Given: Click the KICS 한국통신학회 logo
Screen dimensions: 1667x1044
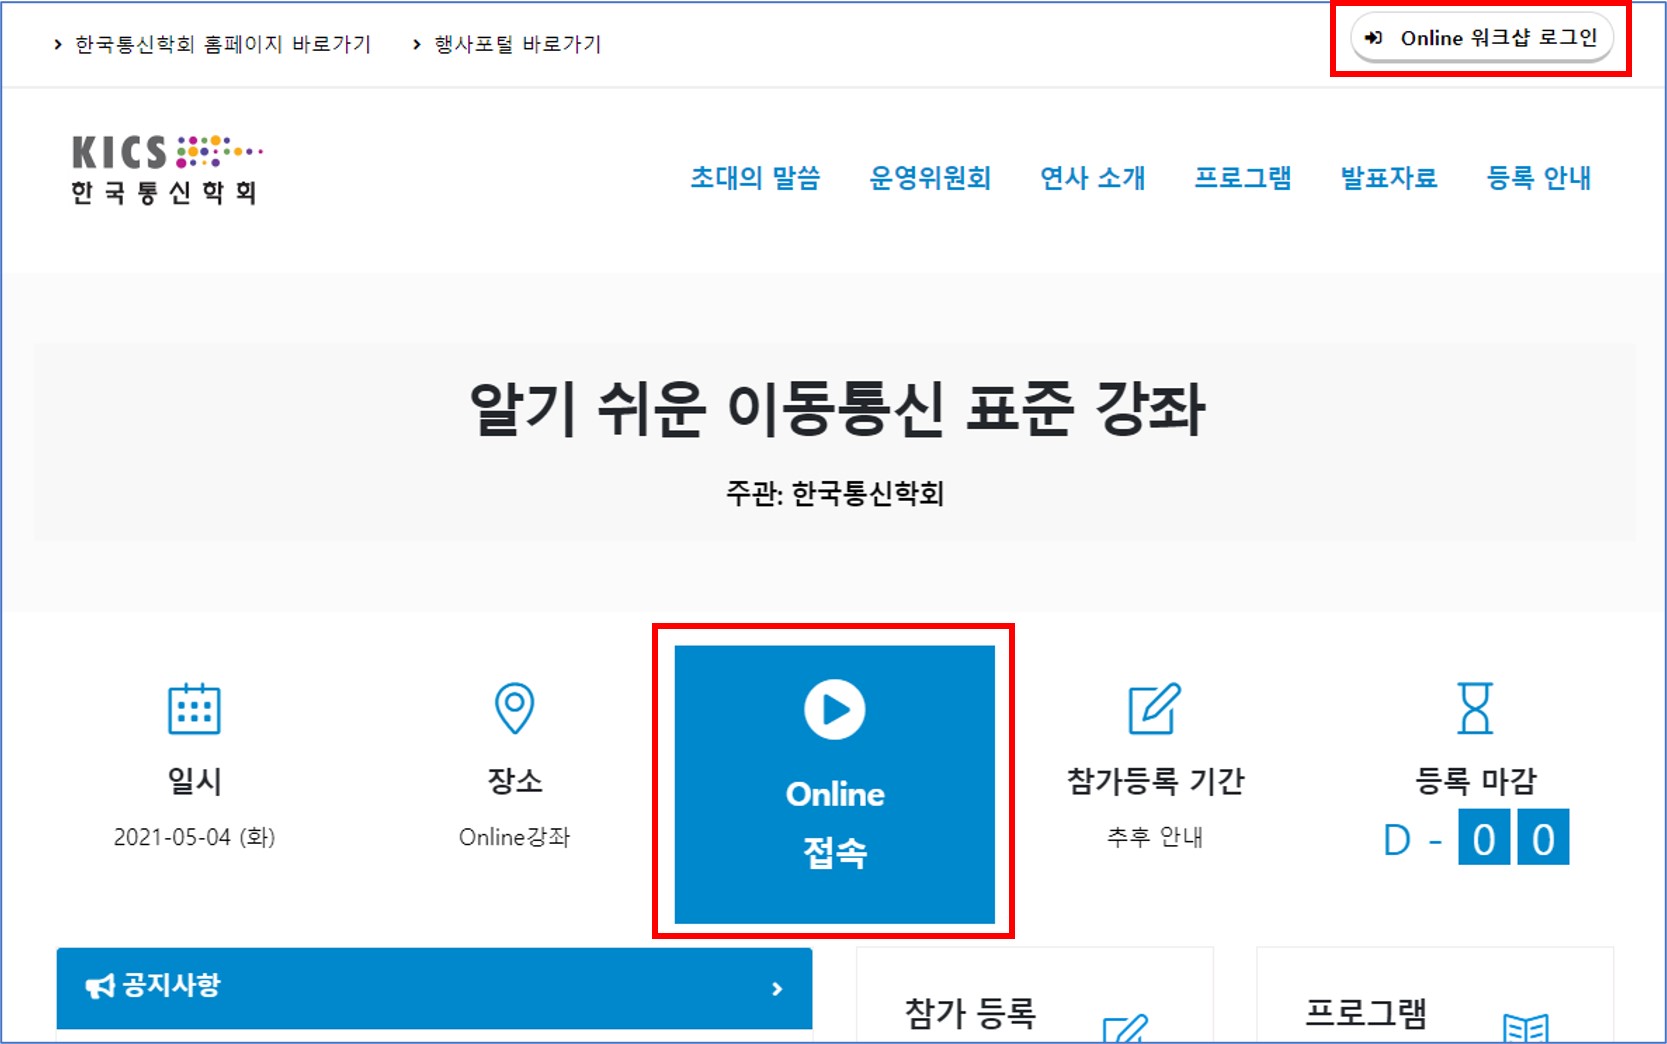Looking at the screenshot, I should (166, 170).
